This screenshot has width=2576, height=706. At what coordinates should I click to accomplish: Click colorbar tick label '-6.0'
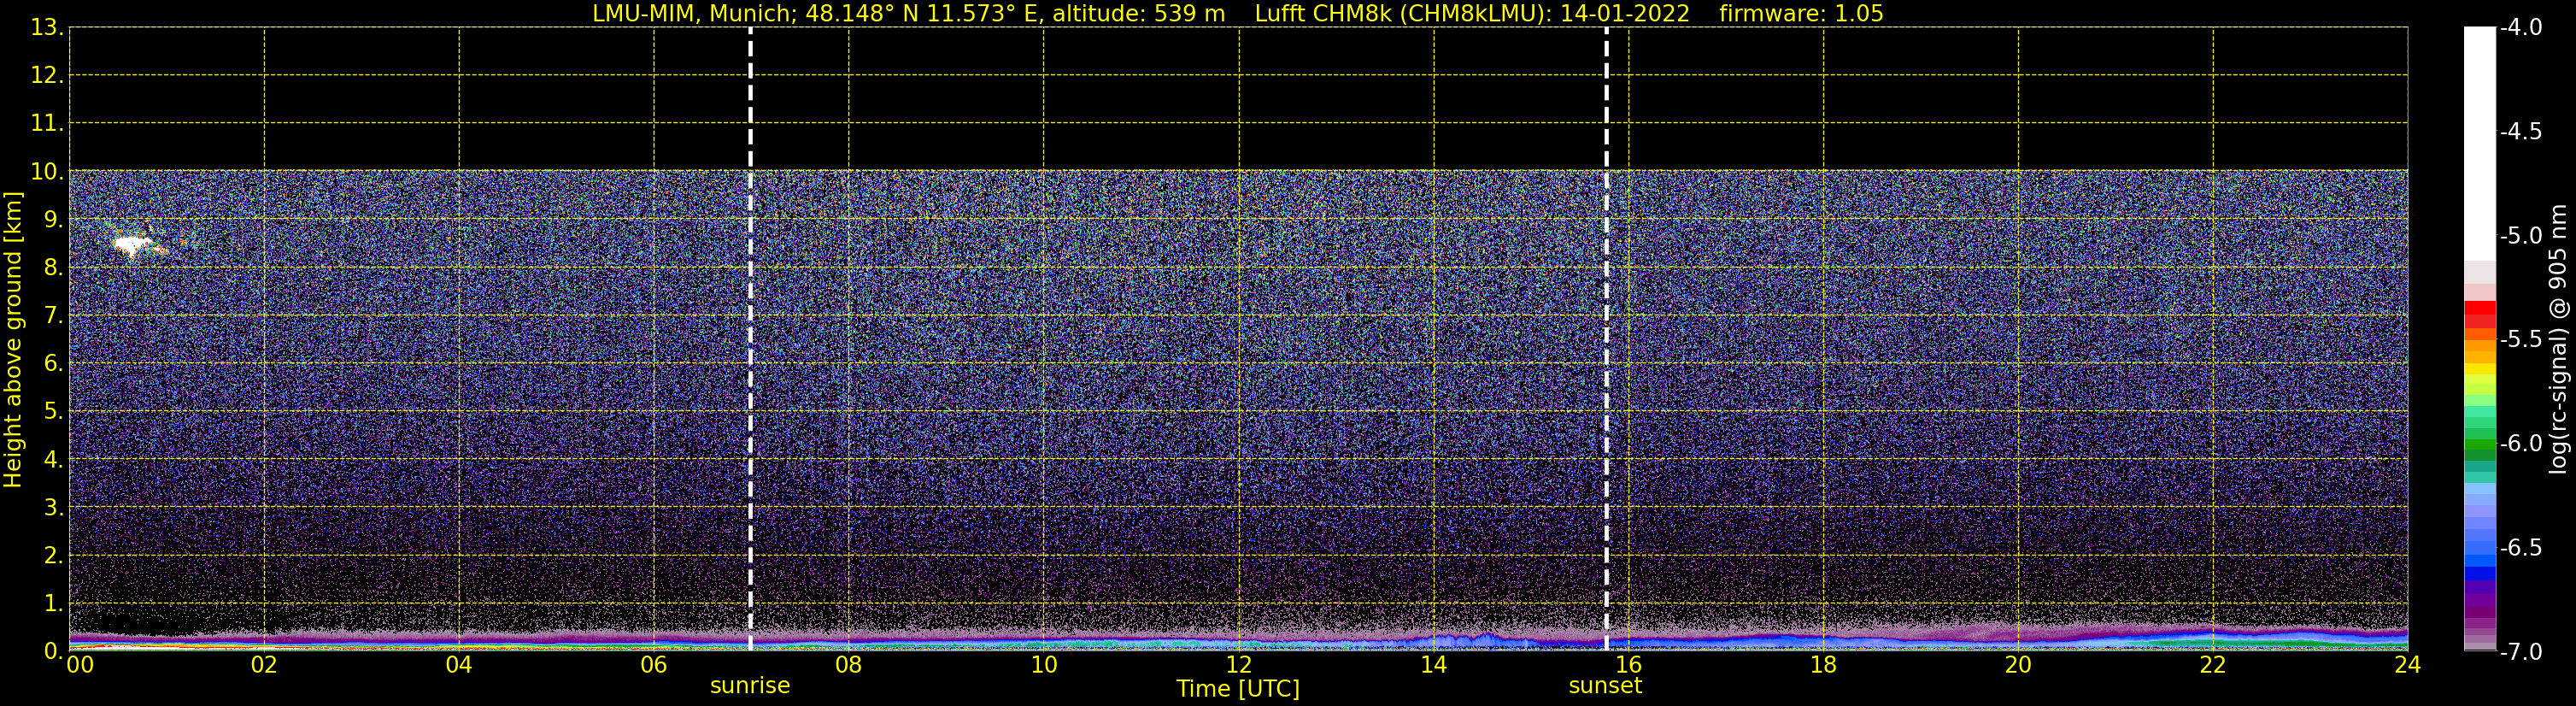(x=2520, y=444)
